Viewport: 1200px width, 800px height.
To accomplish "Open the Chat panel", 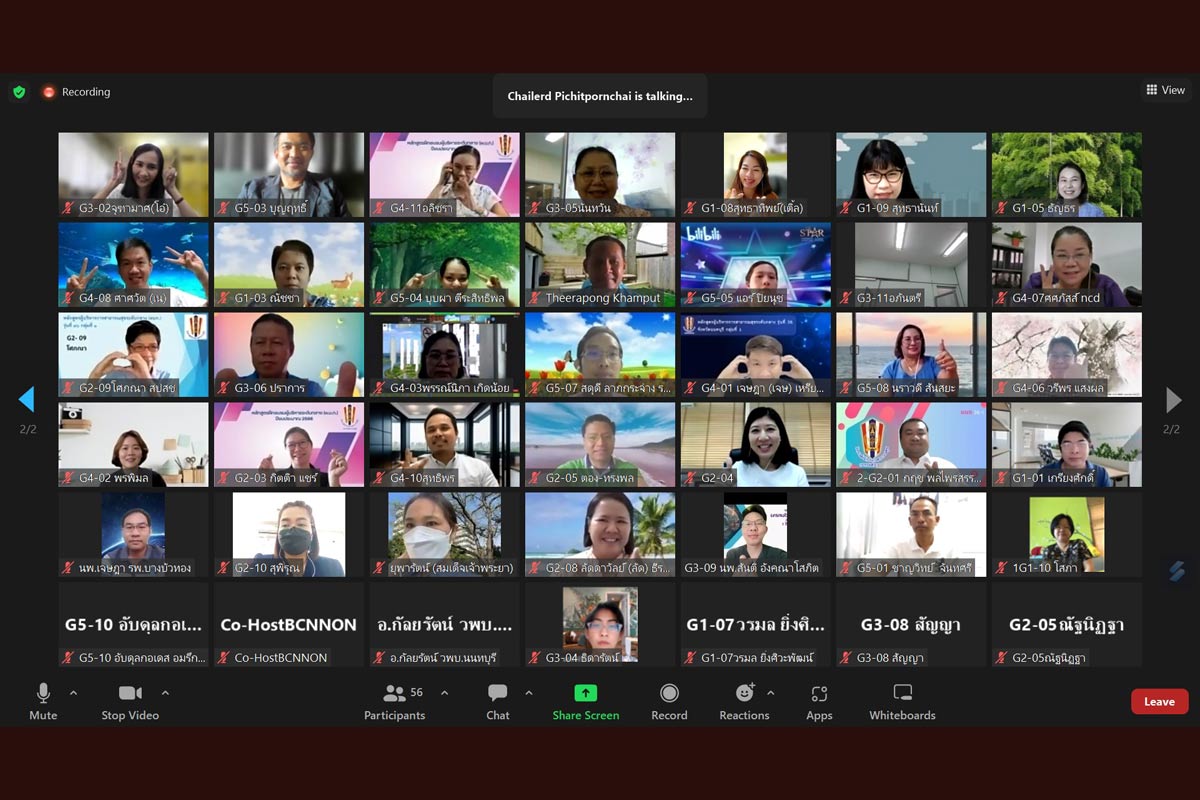I will pos(497,694).
